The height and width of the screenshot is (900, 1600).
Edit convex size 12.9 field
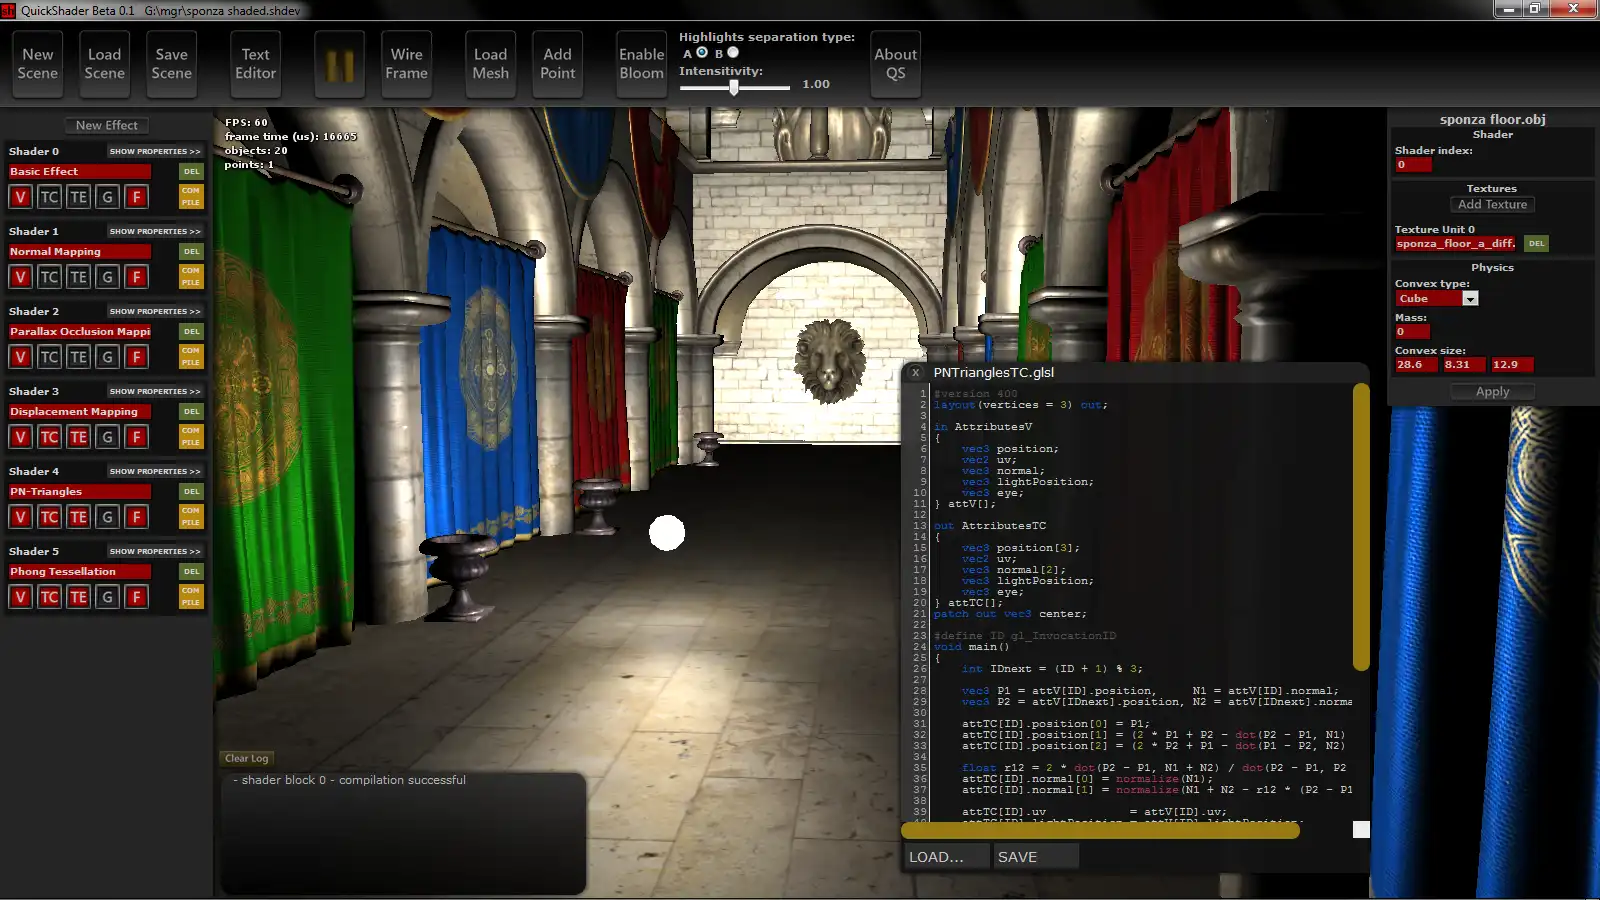pos(1512,365)
